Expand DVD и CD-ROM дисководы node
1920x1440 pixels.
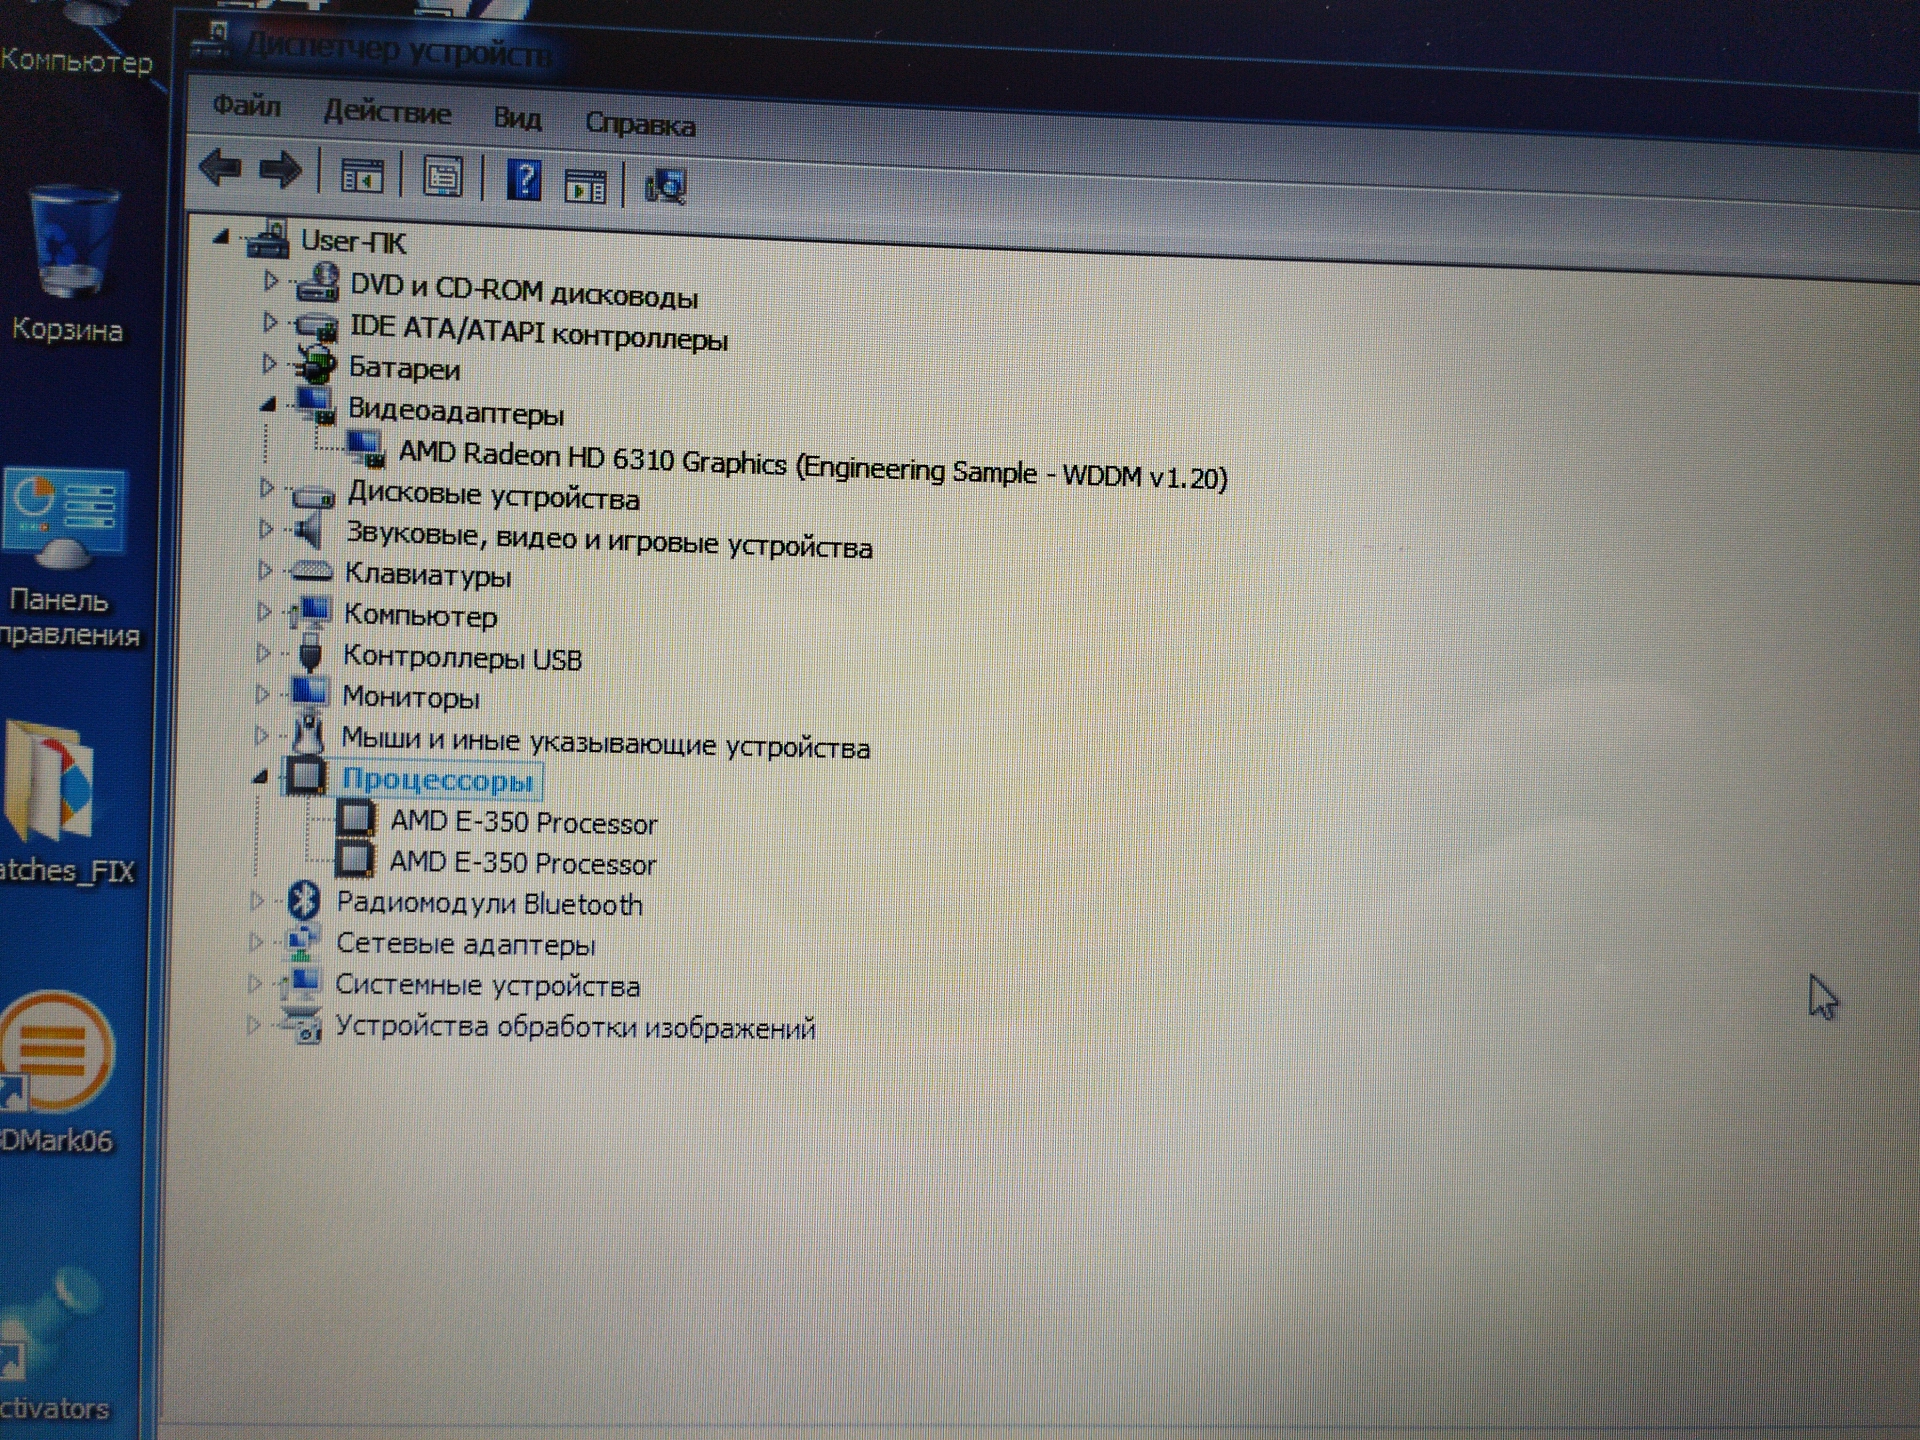point(270,282)
